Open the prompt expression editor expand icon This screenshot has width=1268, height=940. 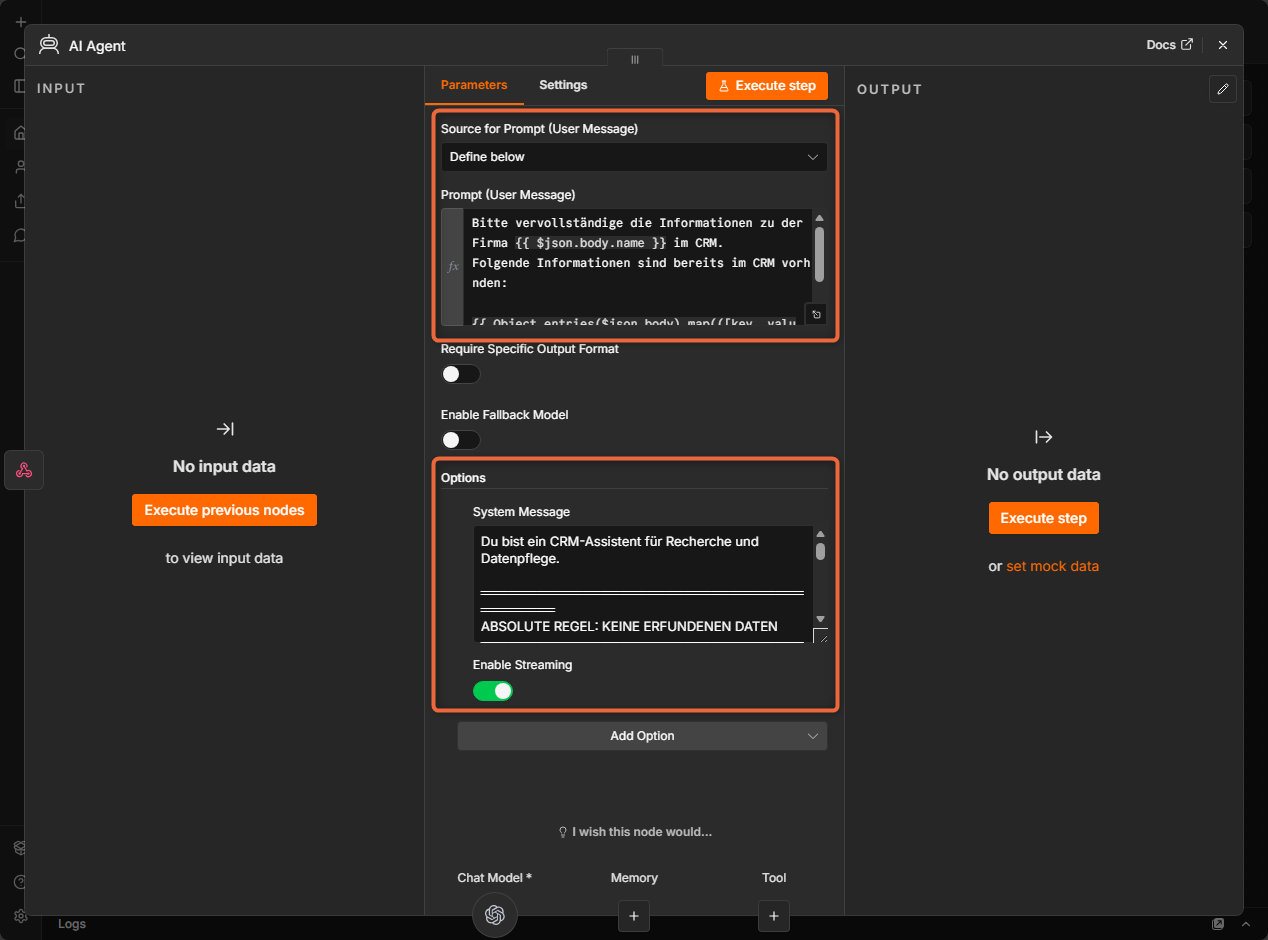coord(816,314)
